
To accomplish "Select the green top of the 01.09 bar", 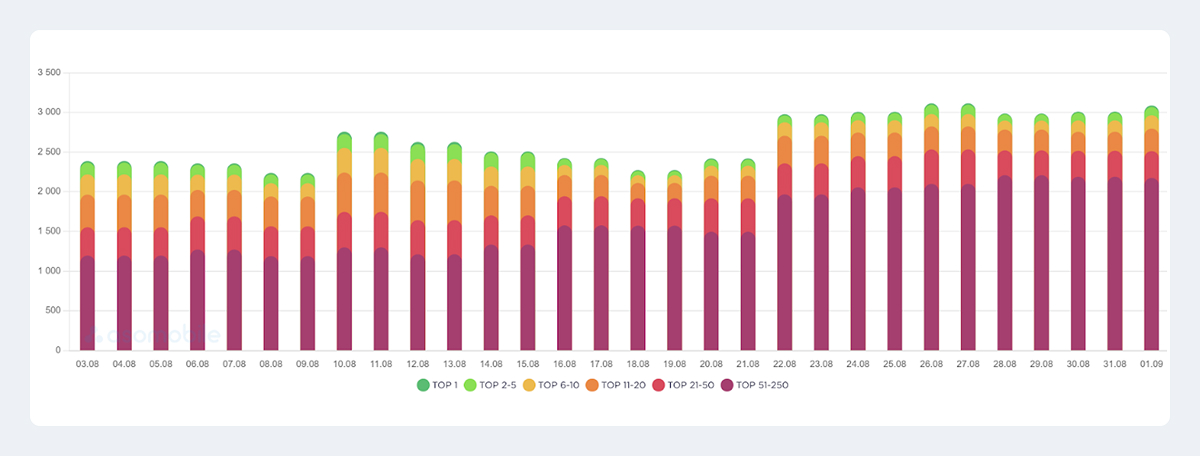I will click(1151, 111).
